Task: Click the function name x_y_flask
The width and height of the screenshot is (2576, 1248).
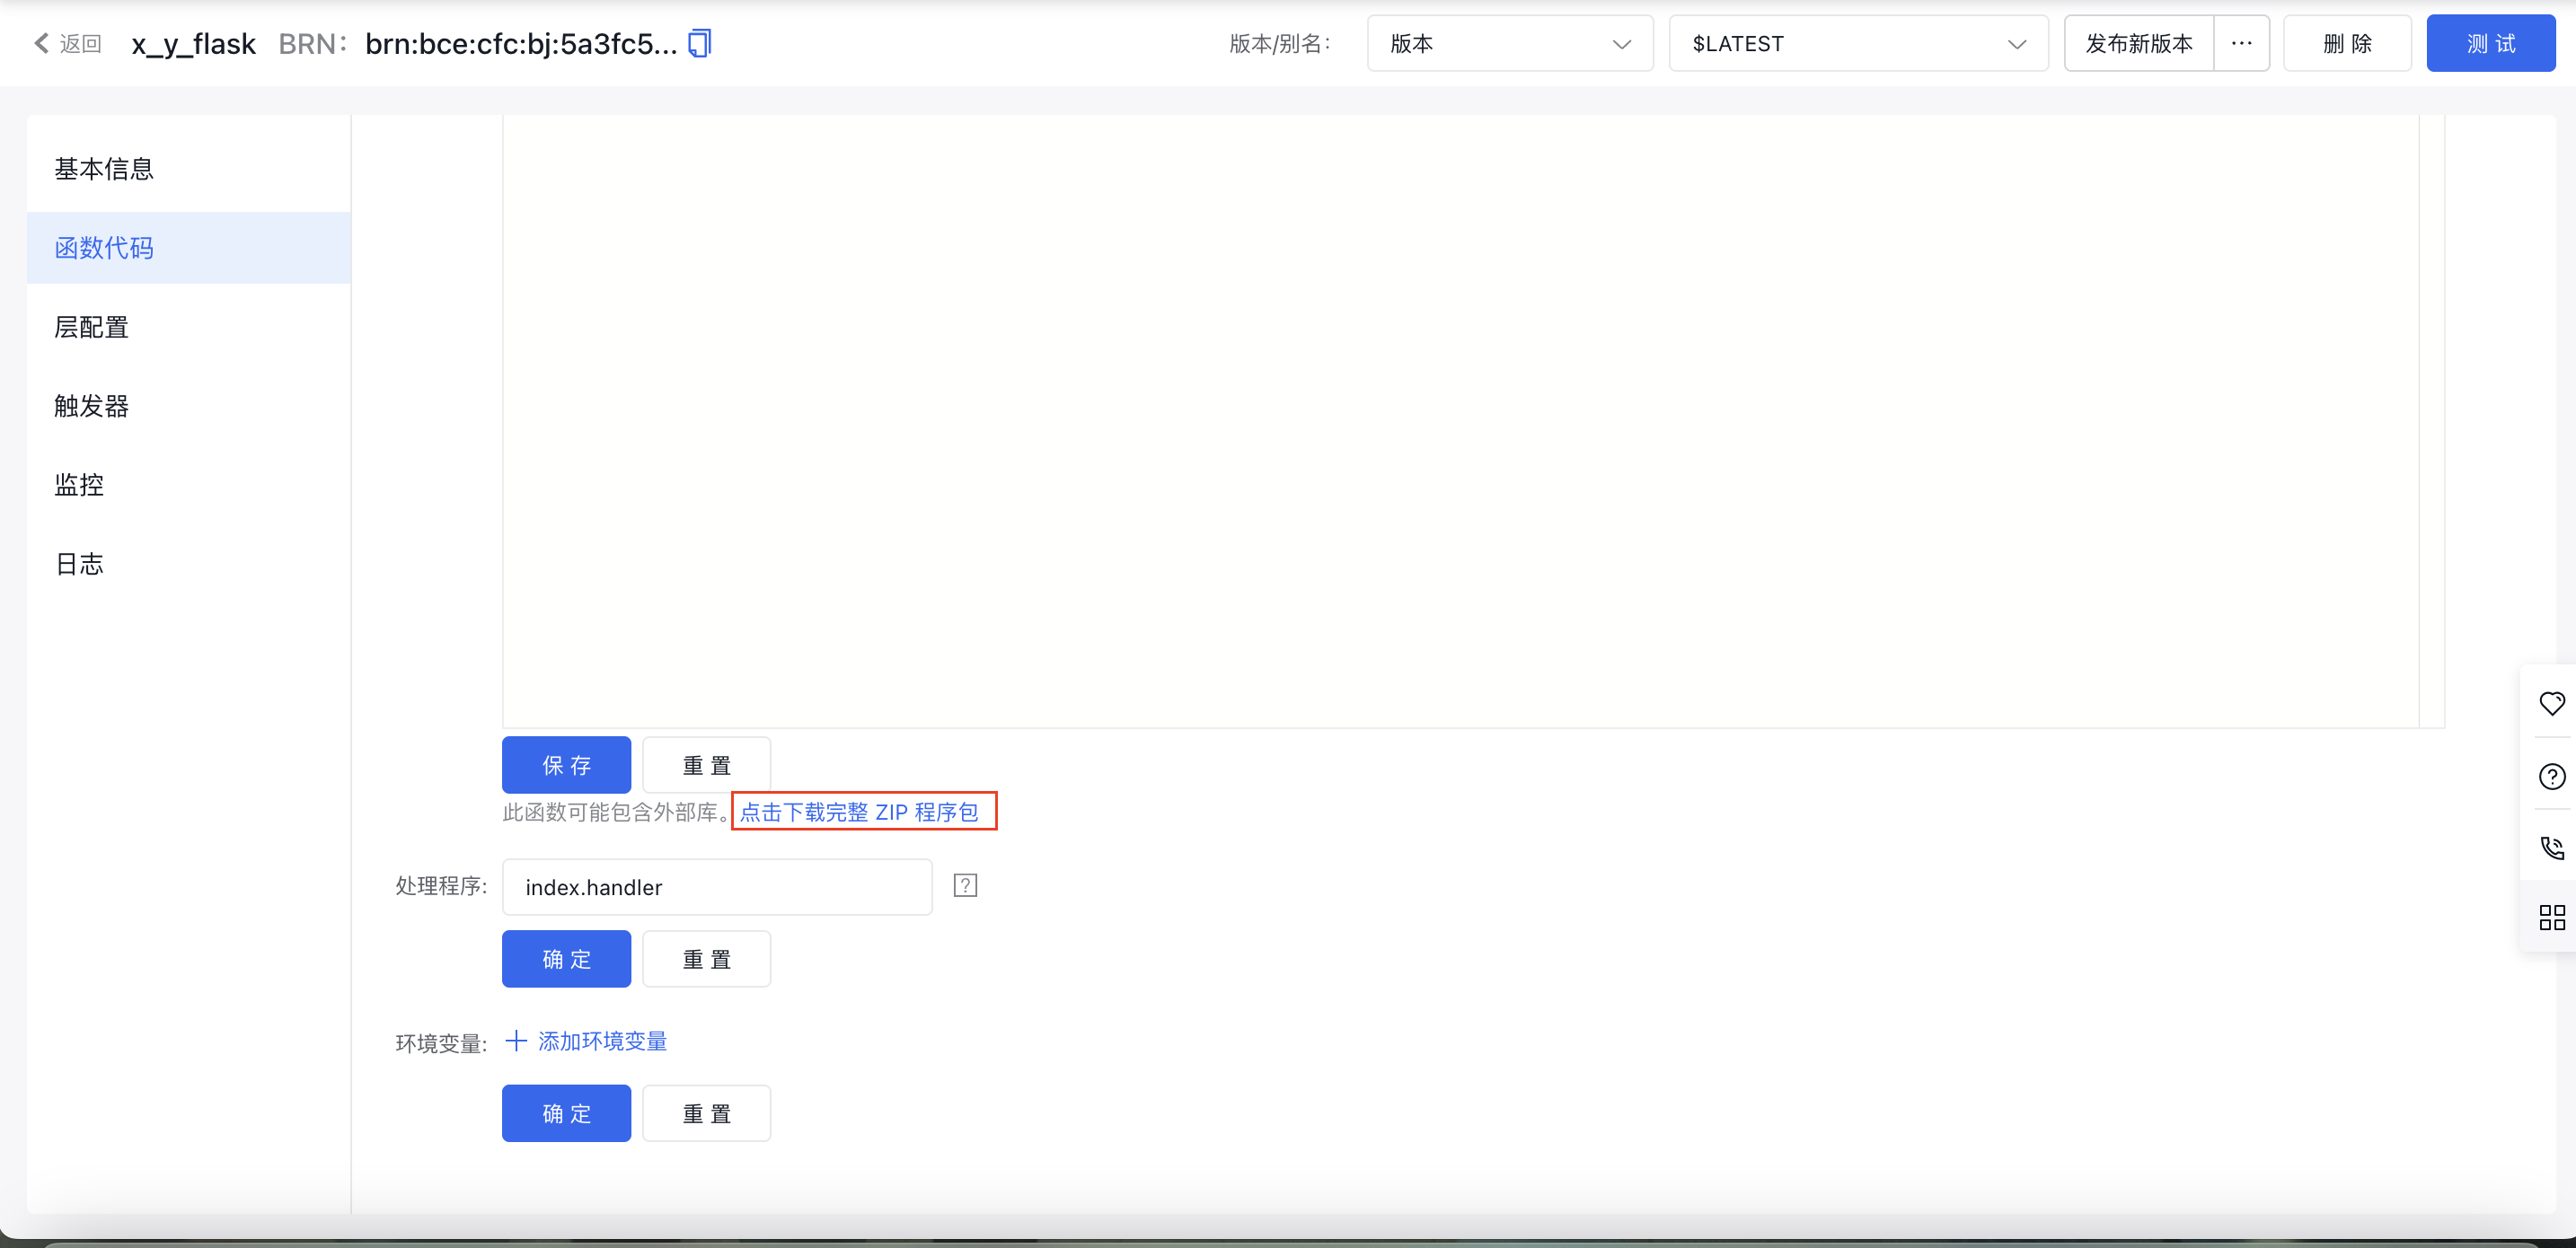Action: pyautogui.click(x=194, y=43)
